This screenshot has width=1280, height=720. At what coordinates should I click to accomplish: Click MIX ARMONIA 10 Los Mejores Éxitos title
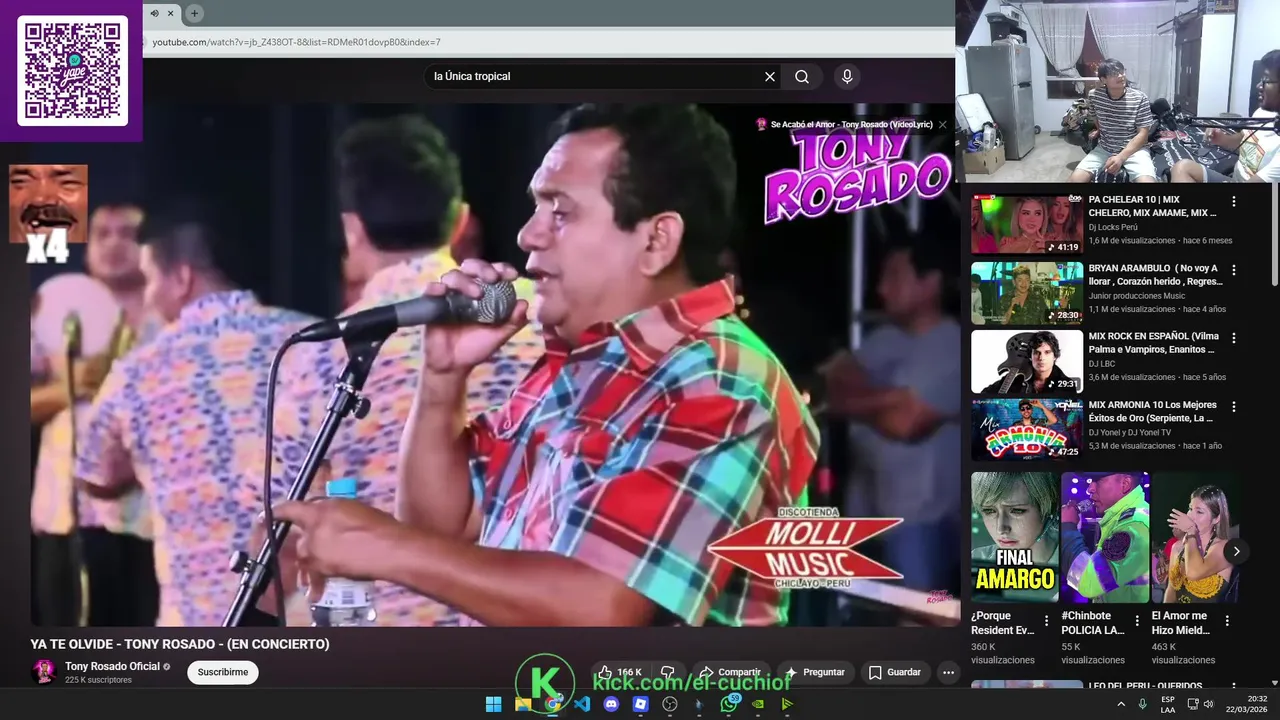(x=1153, y=412)
